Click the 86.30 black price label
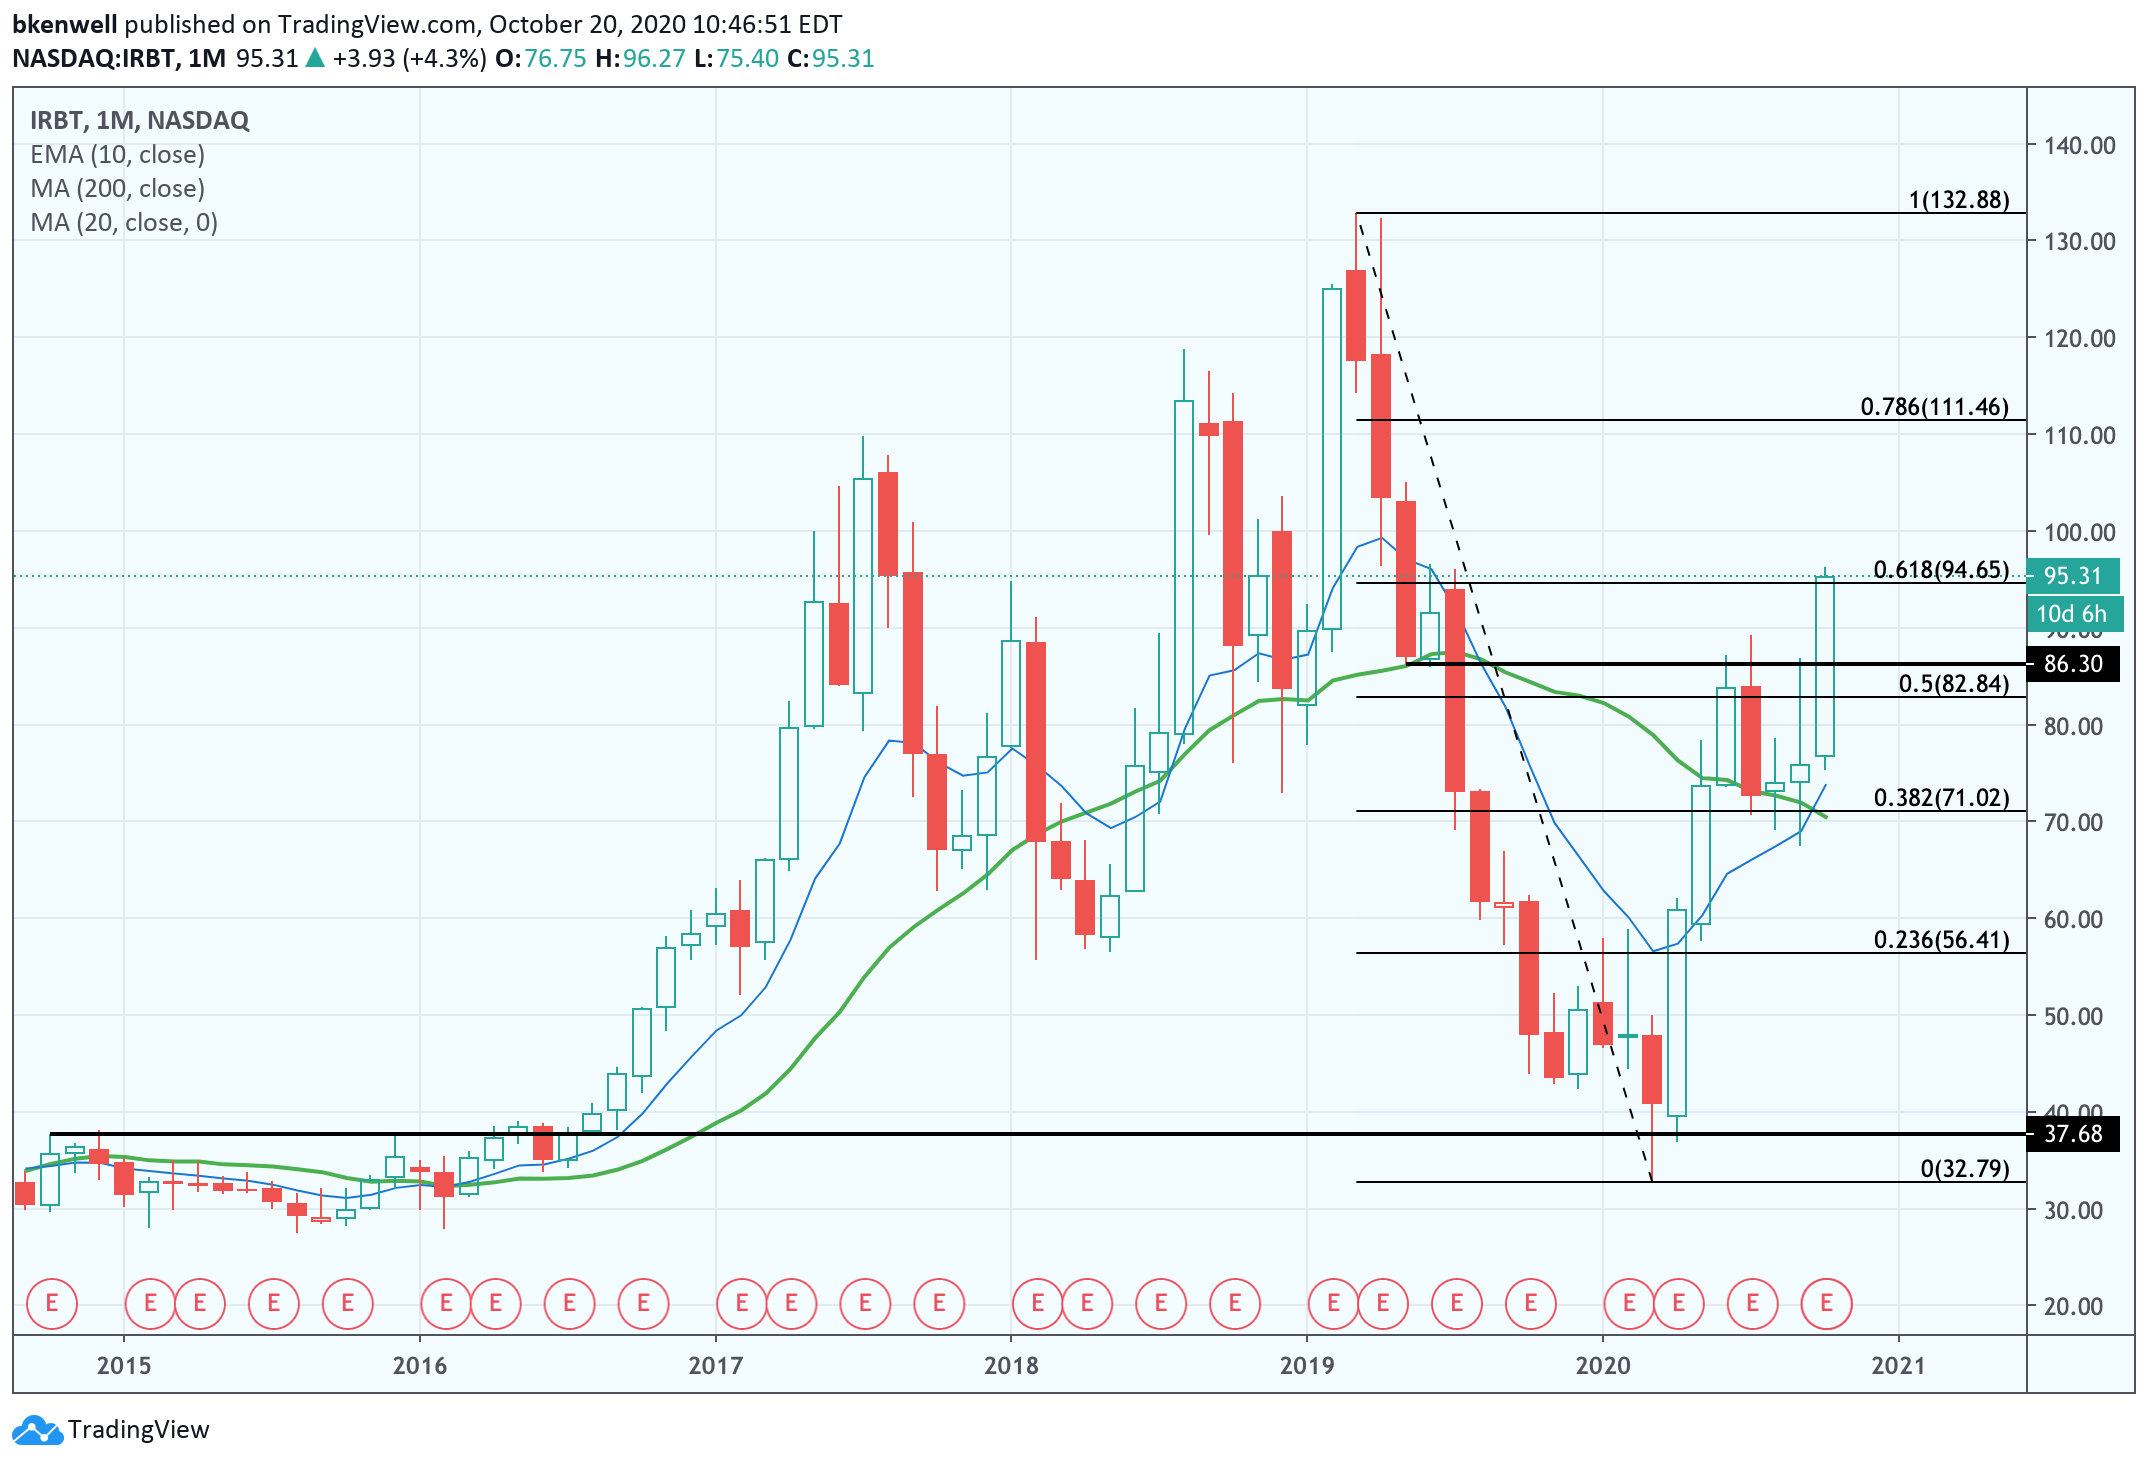 [2072, 664]
